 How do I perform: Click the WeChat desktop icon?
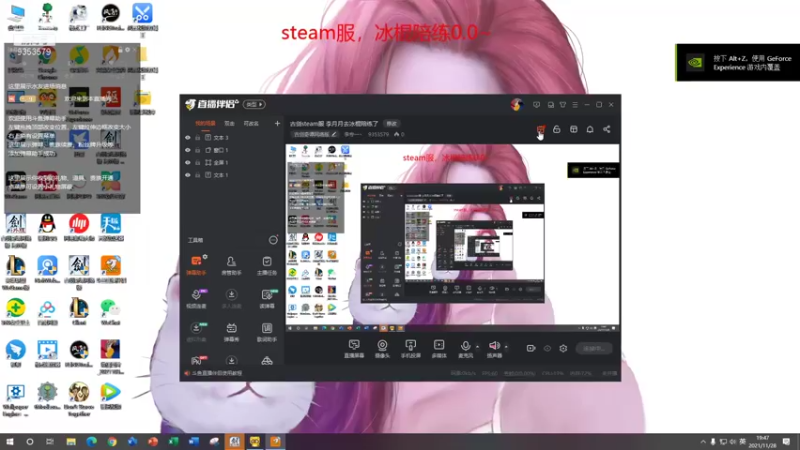pyautogui.click(x=110, y=312)
